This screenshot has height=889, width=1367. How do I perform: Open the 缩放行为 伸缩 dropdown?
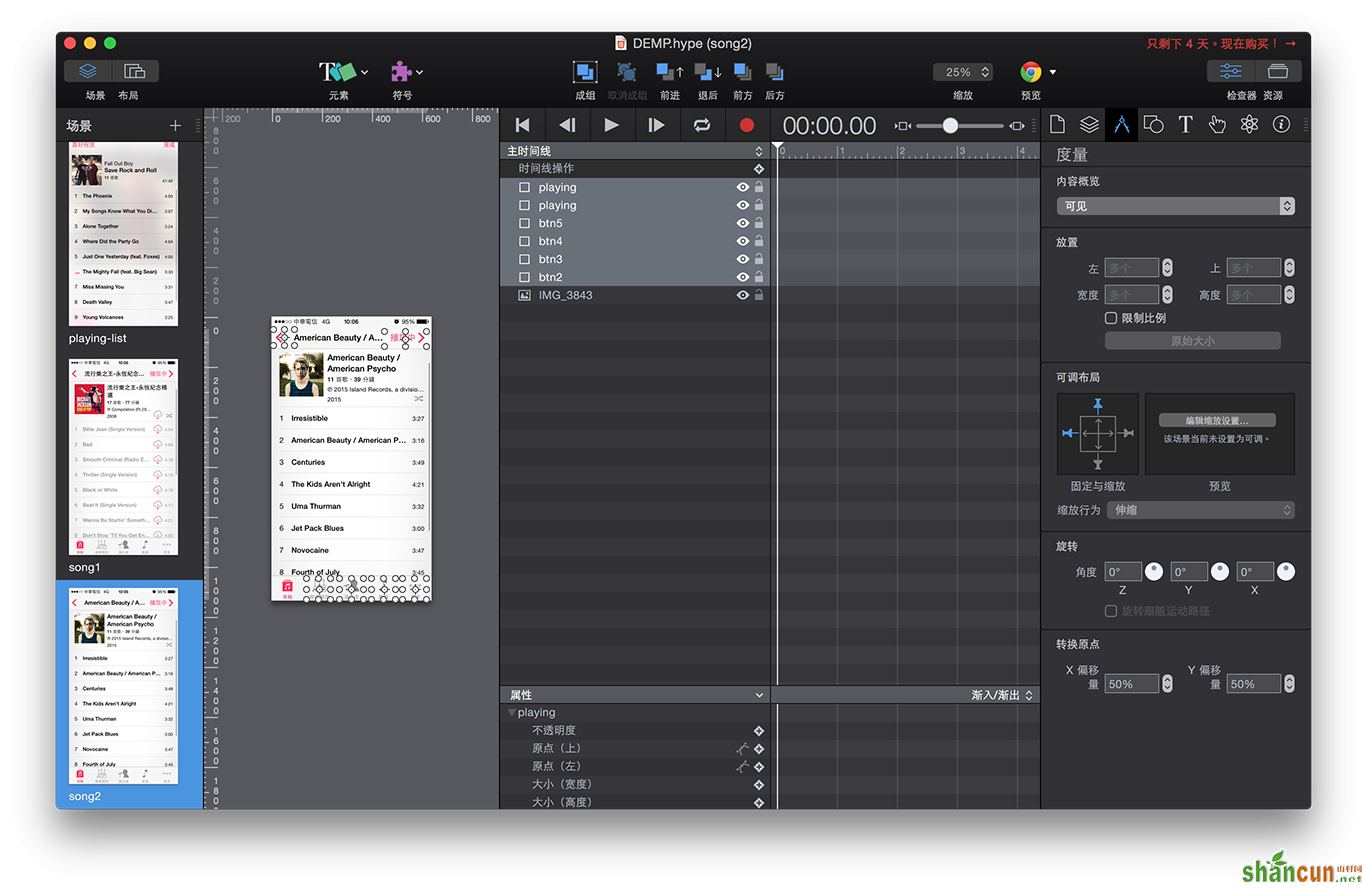(x=1200, y=510)
